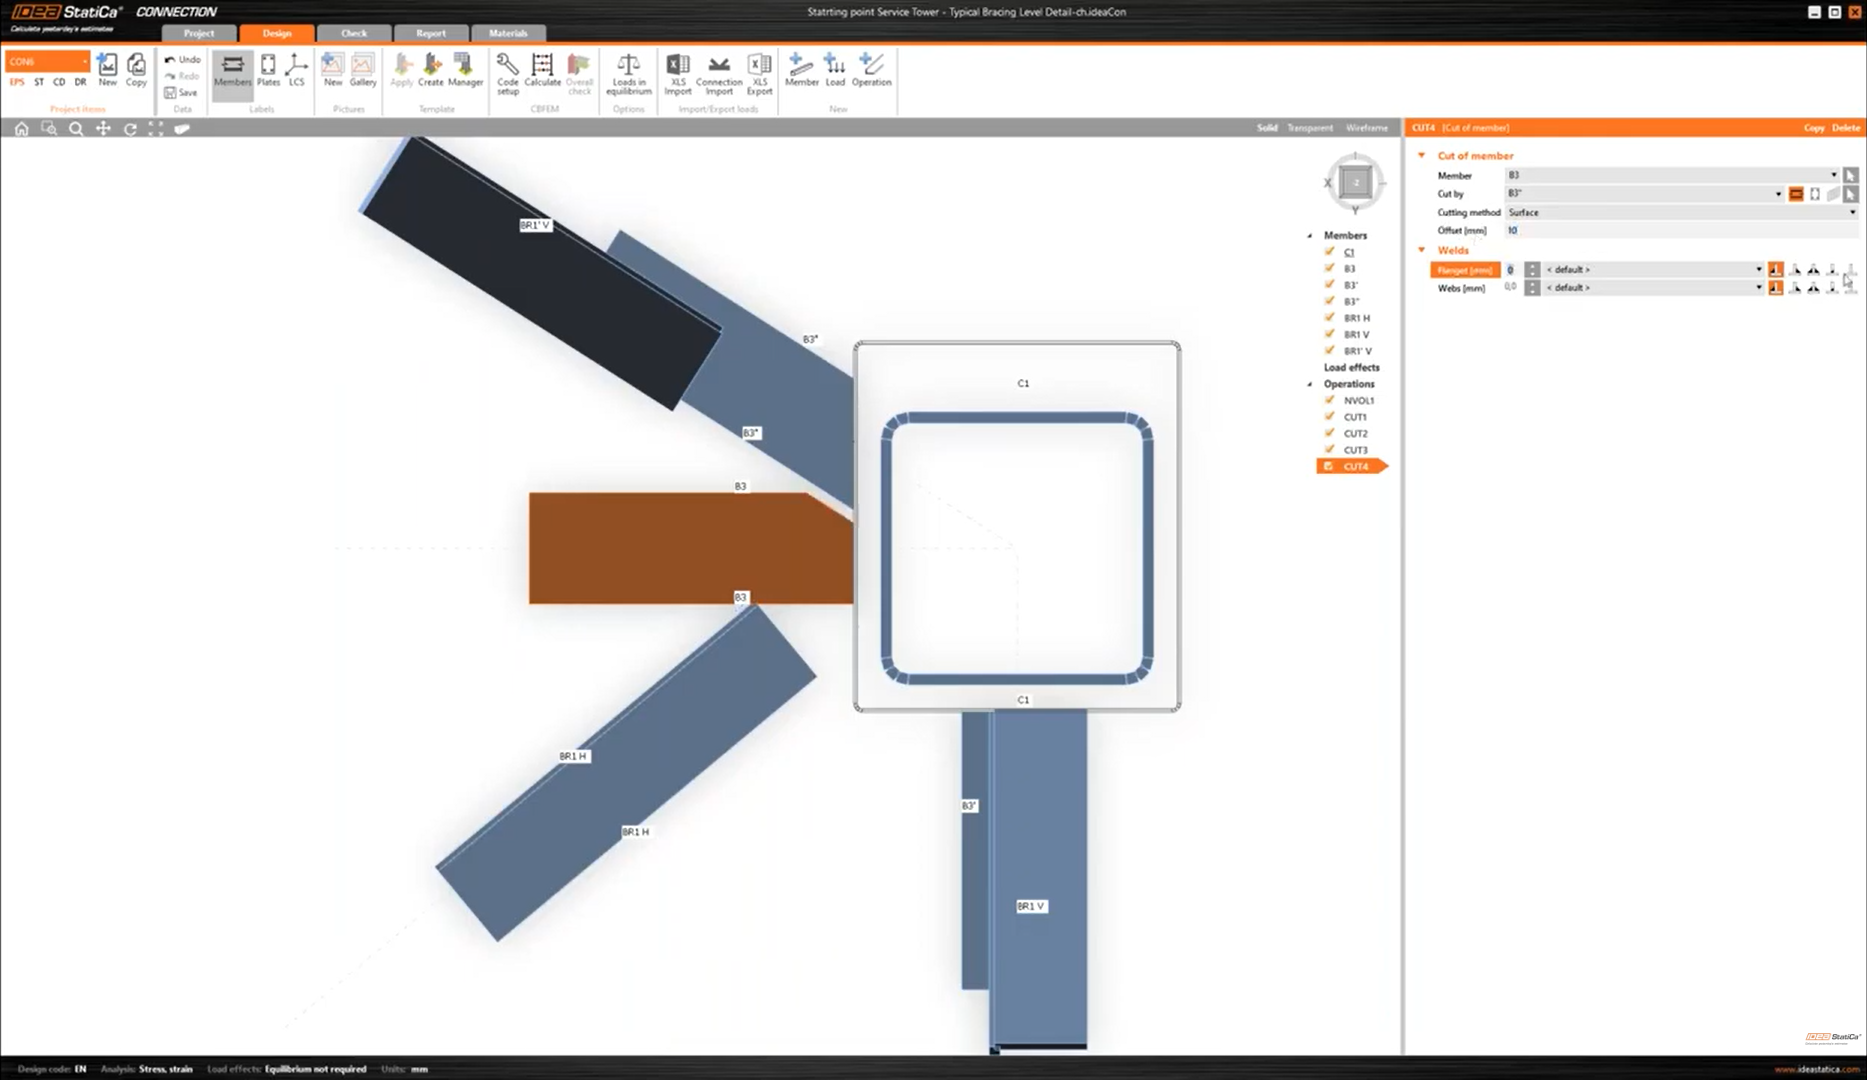Image resolution: width=1867 pixels, height=1080 pixels.
Task: Show Plates labels
Action: tap(268, 70)
